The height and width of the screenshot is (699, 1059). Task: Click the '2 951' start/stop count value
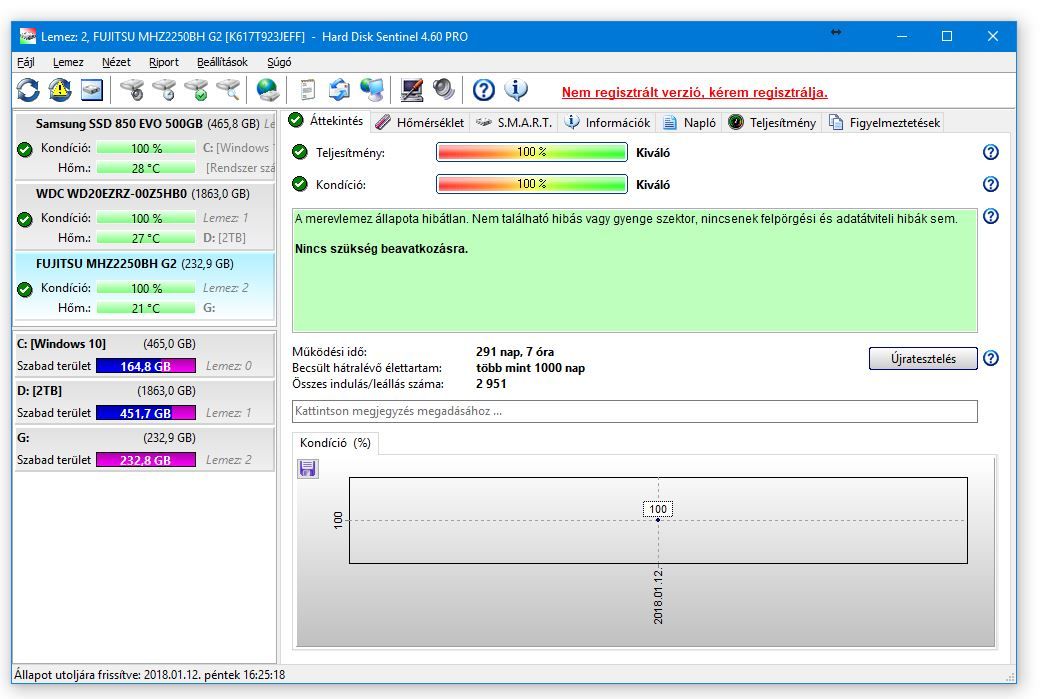(x=491, y=384)
